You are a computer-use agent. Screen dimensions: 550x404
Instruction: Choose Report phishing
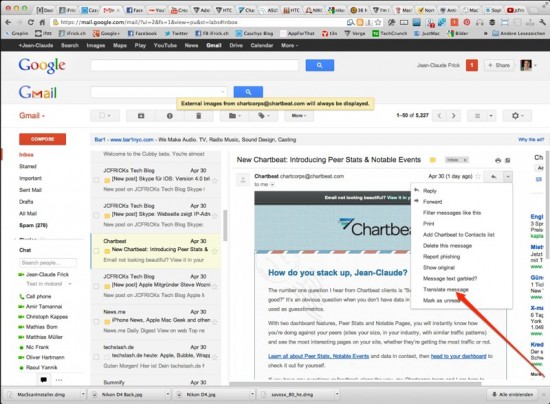click(441, 256)
